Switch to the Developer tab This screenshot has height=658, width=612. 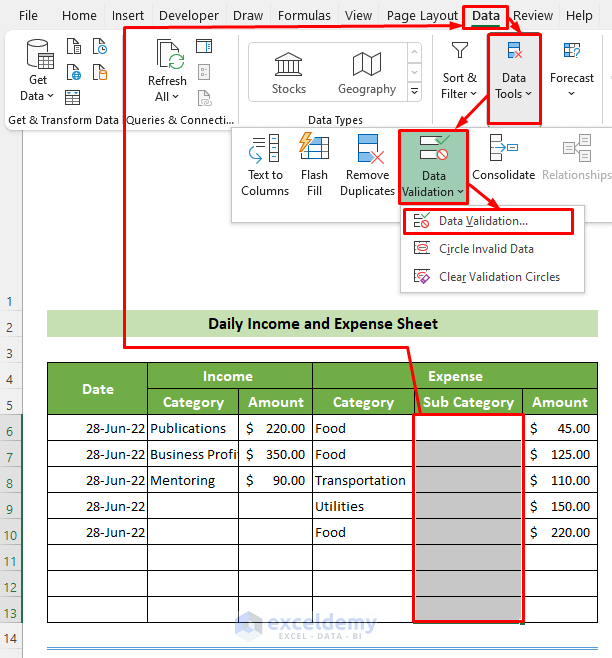click(x=188, y=16)
